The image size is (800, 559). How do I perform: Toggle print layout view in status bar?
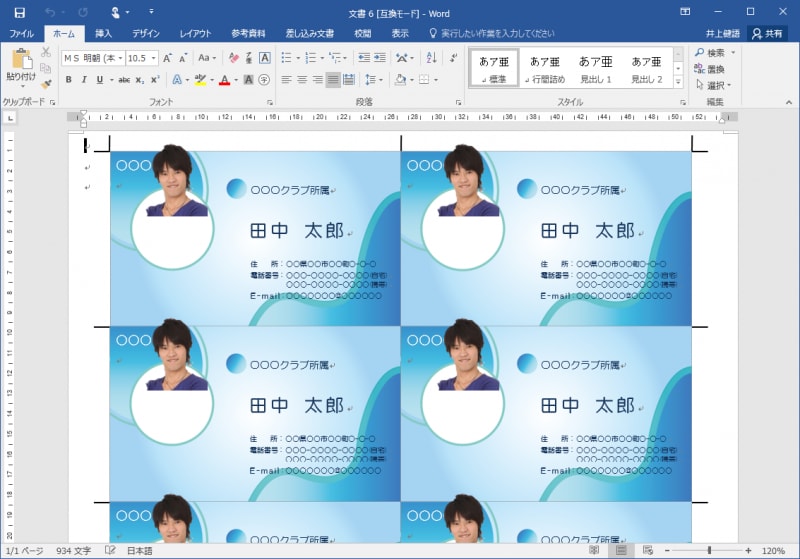pos(621,550)
